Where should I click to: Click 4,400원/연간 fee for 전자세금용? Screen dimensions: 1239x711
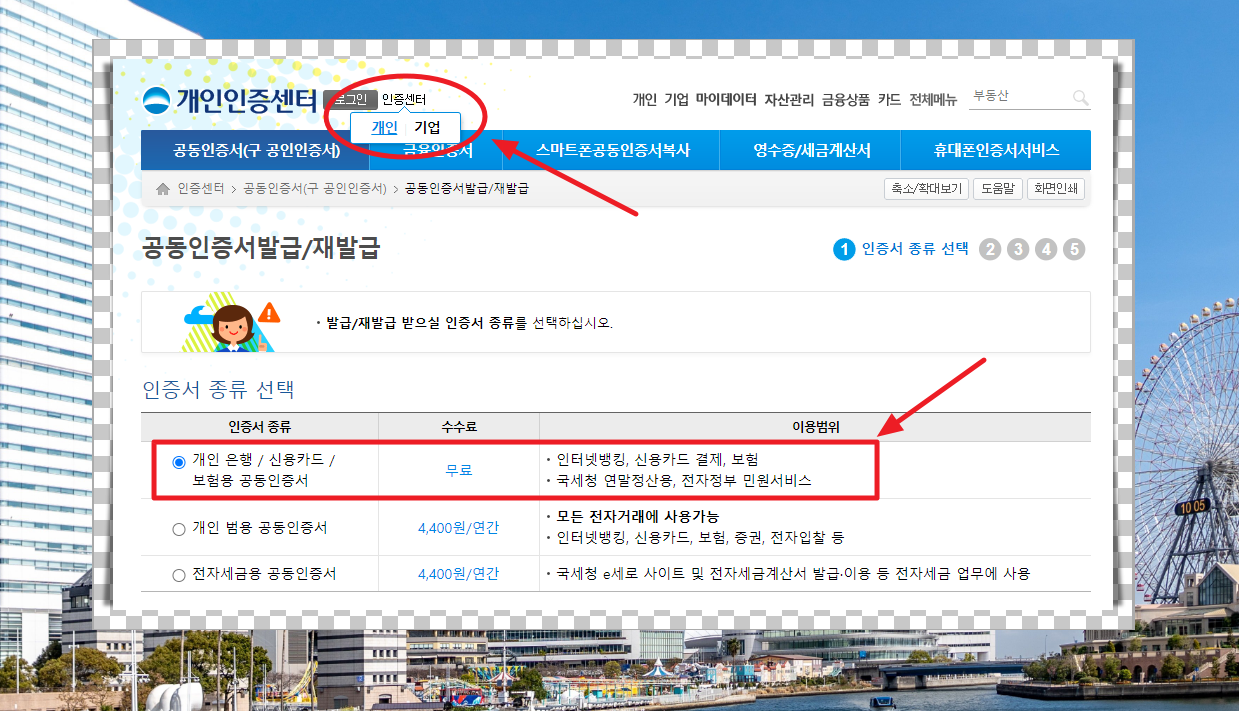(459, 574)
